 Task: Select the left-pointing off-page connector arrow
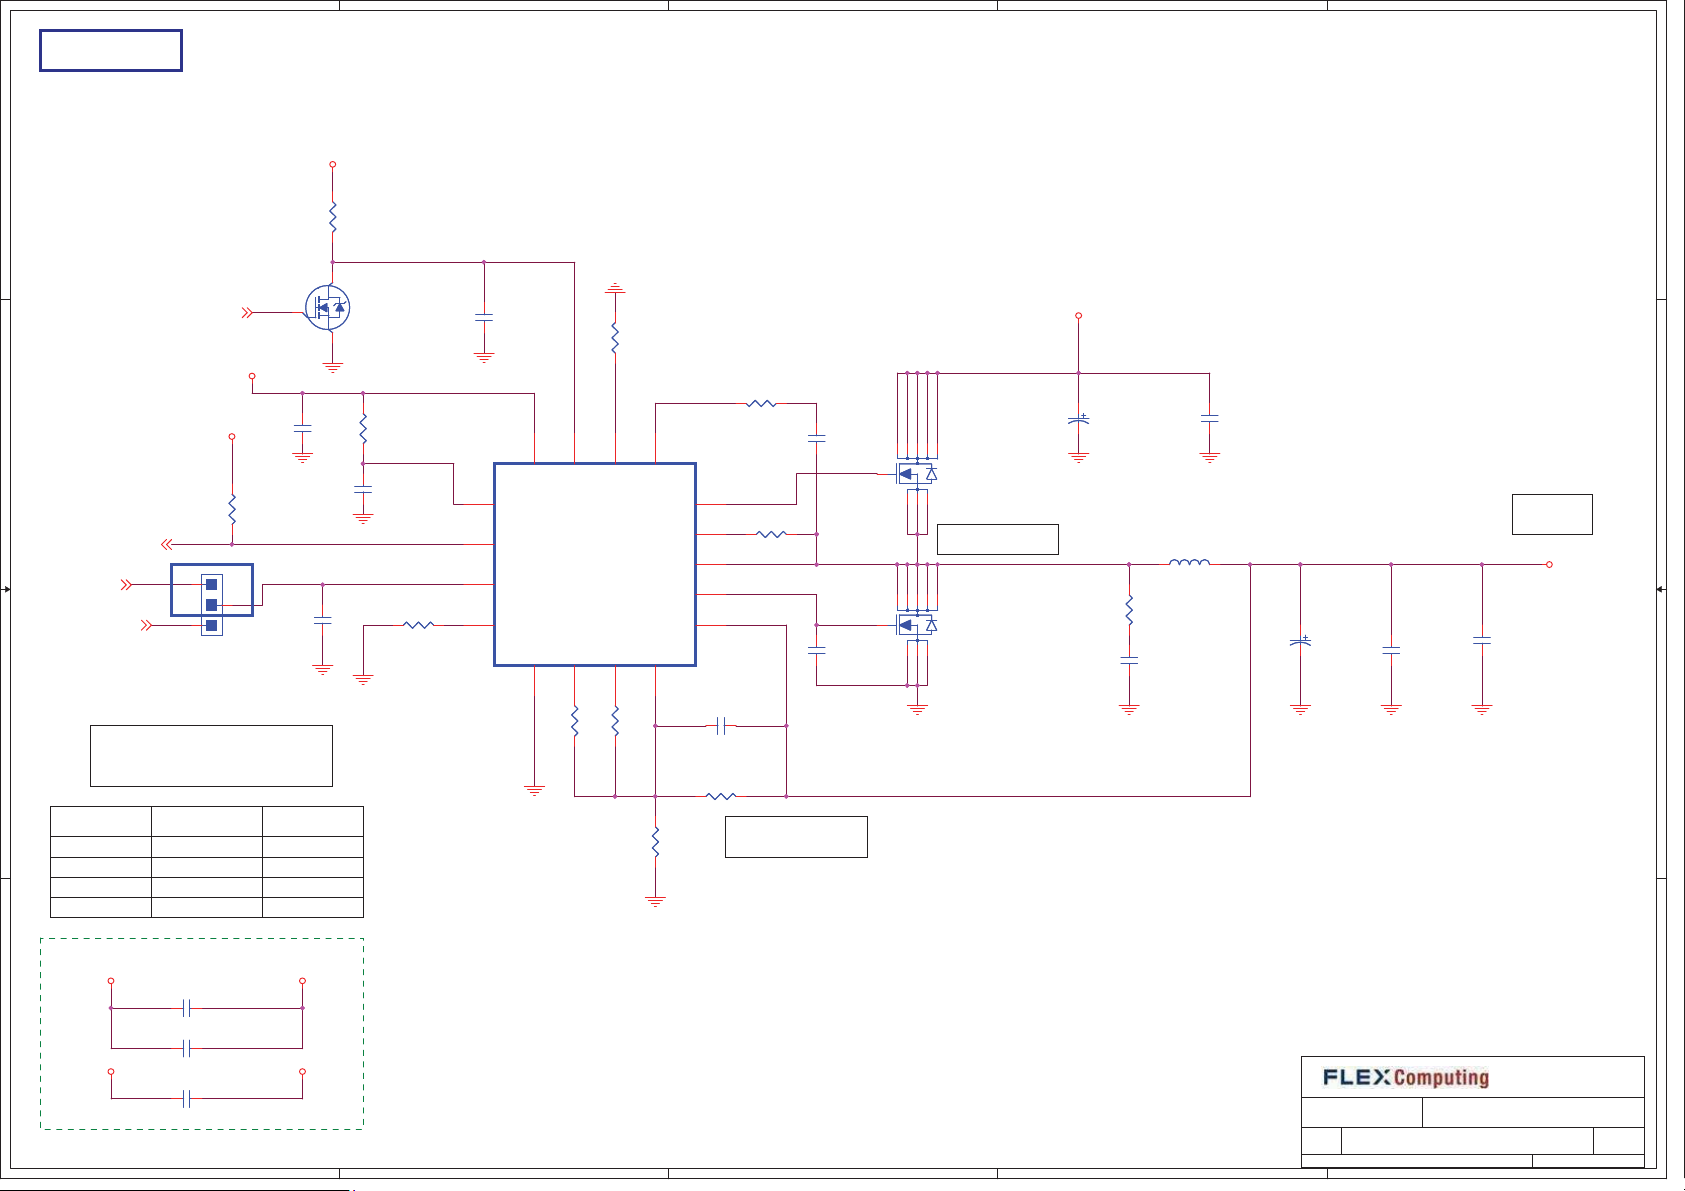pos(167,544)
